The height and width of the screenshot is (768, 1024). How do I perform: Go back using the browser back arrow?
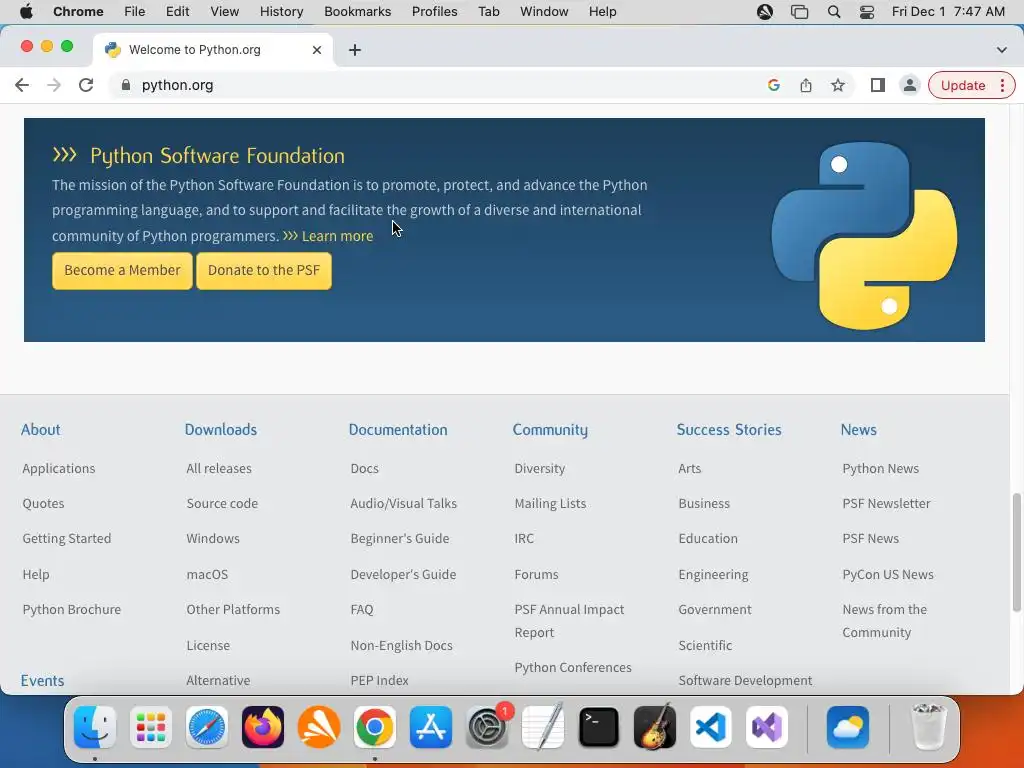pos(22,86)
